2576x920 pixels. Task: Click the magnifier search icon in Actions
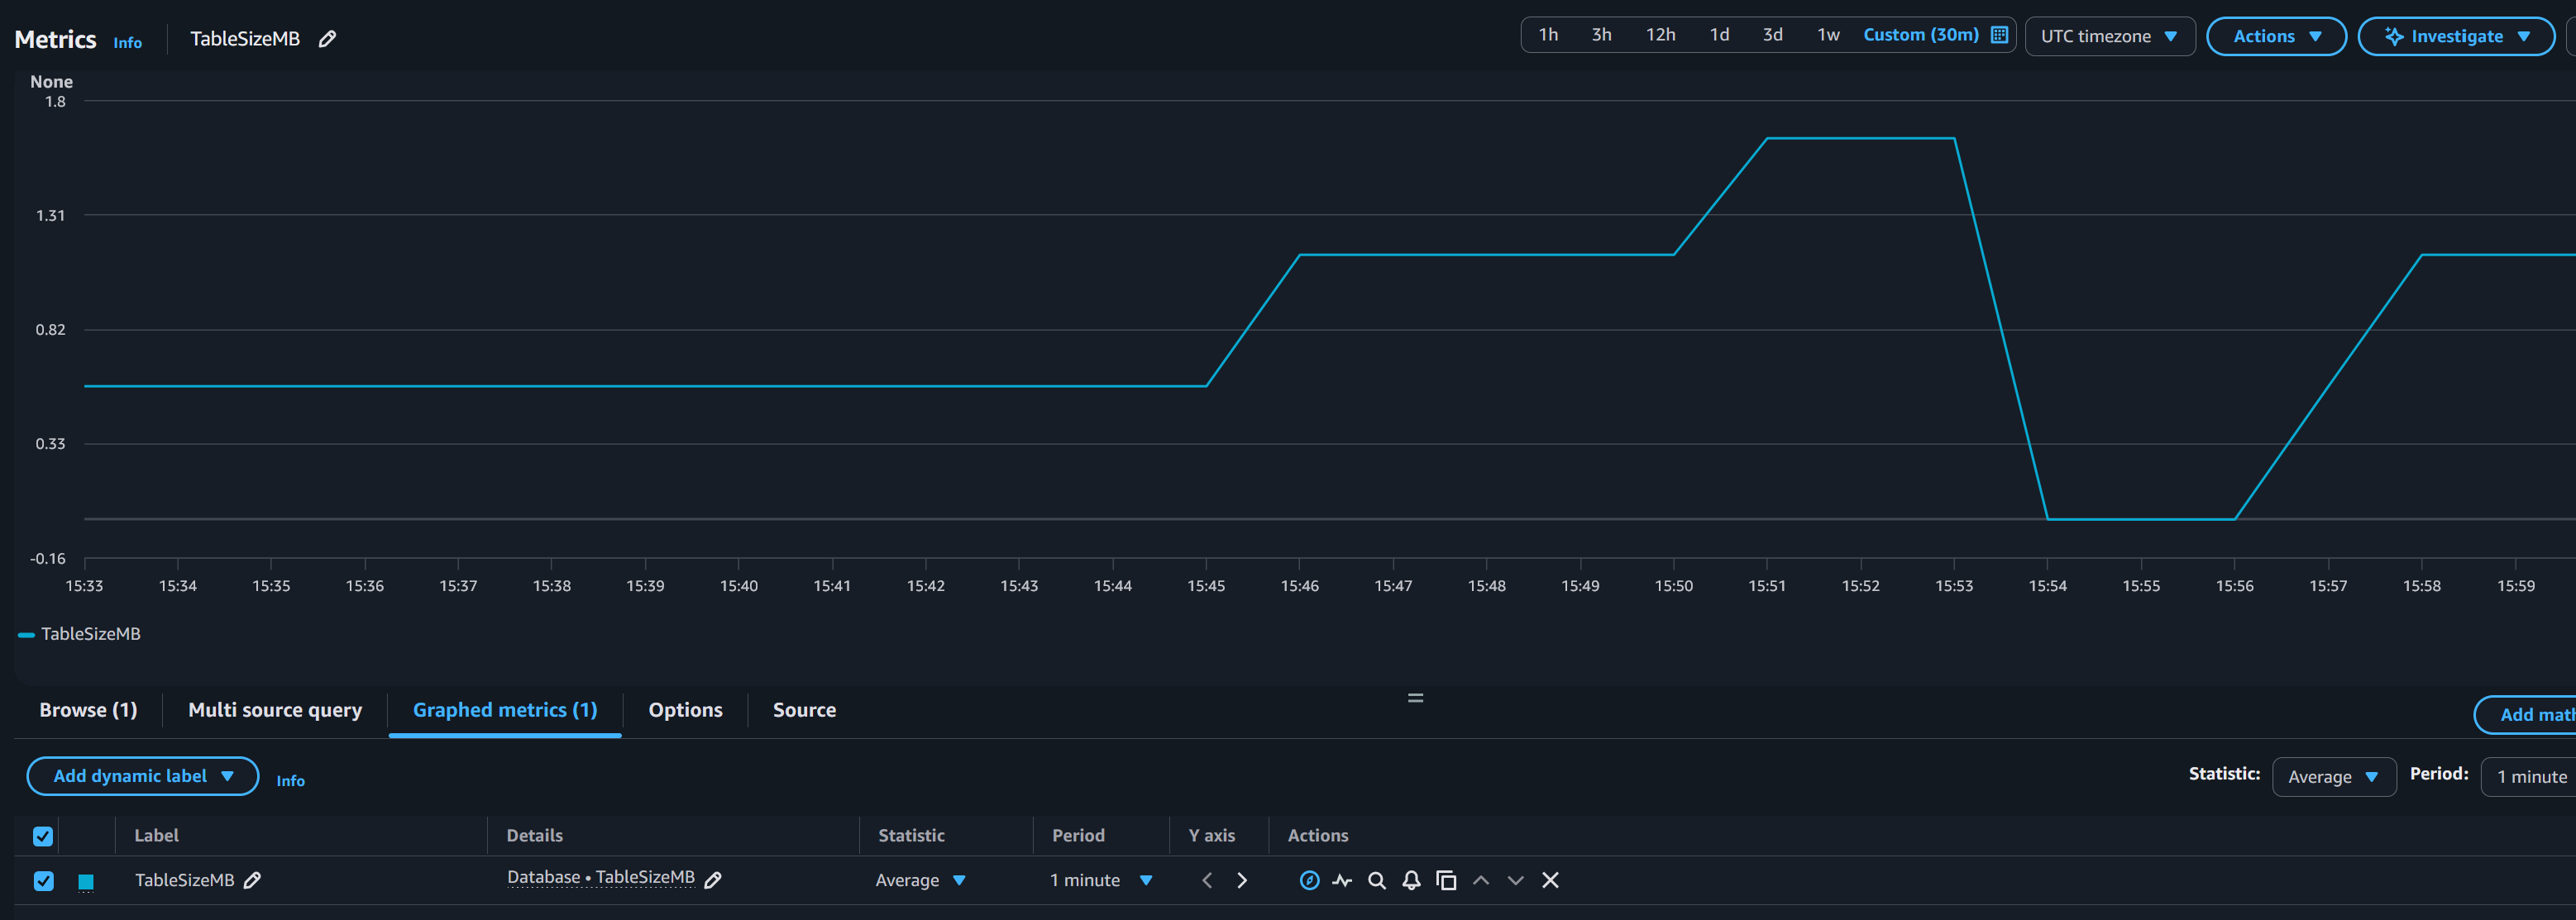point(1377,880)
